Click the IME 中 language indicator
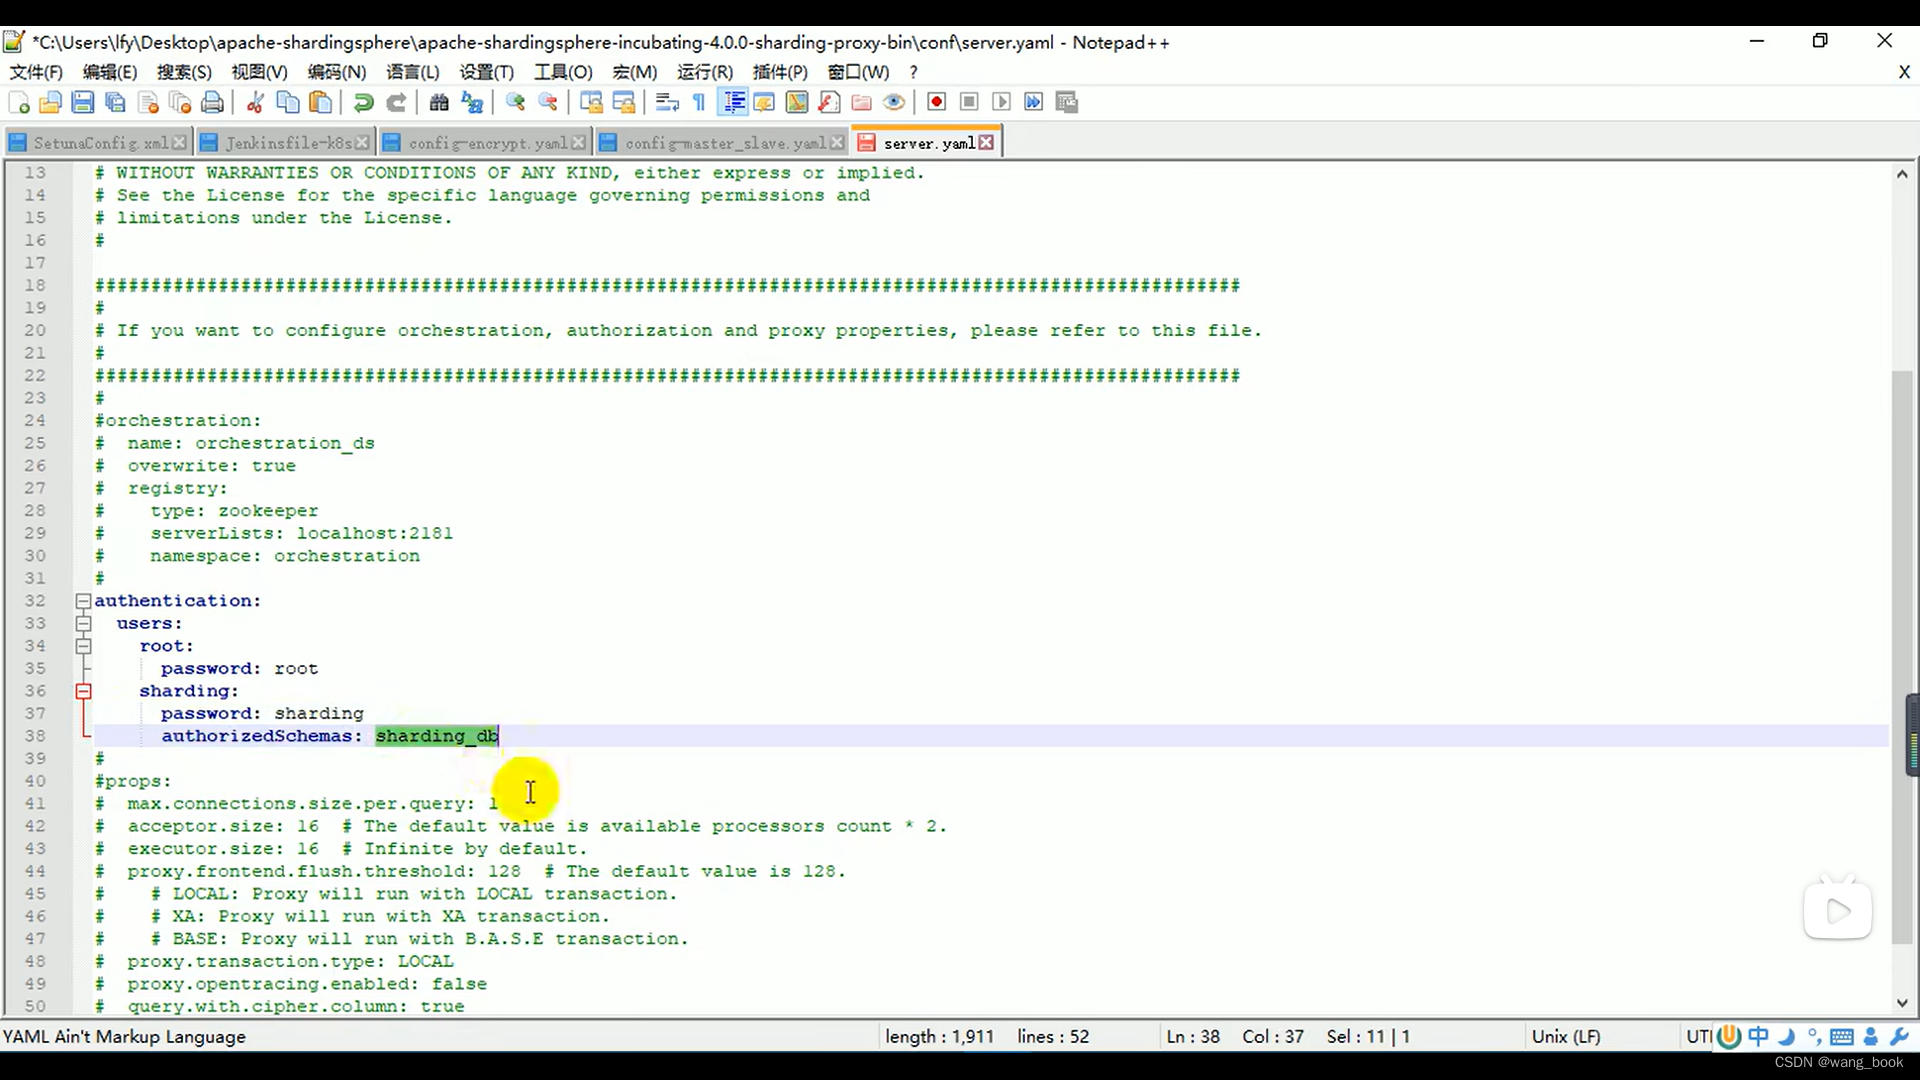This screenshot has height=1080, width=1920. pyautogui.click(x=1758, y=1037)
